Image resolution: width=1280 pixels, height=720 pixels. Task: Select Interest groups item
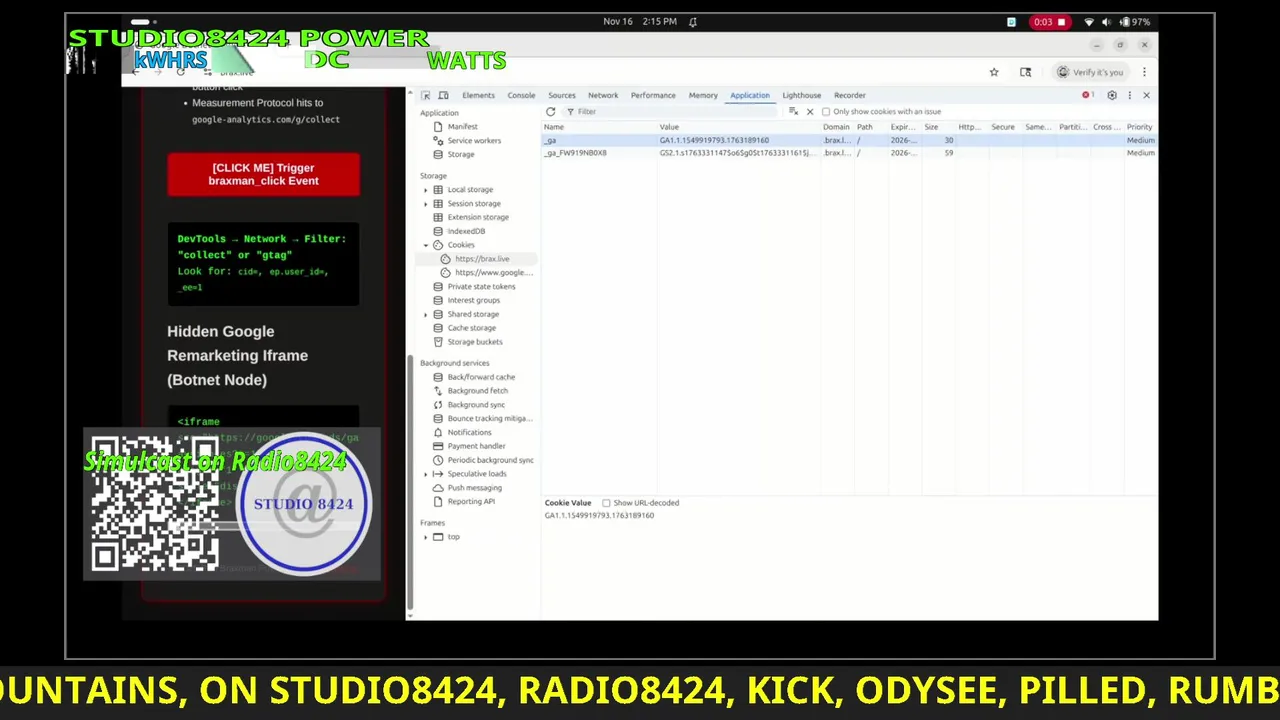click(x=473, y=301)
